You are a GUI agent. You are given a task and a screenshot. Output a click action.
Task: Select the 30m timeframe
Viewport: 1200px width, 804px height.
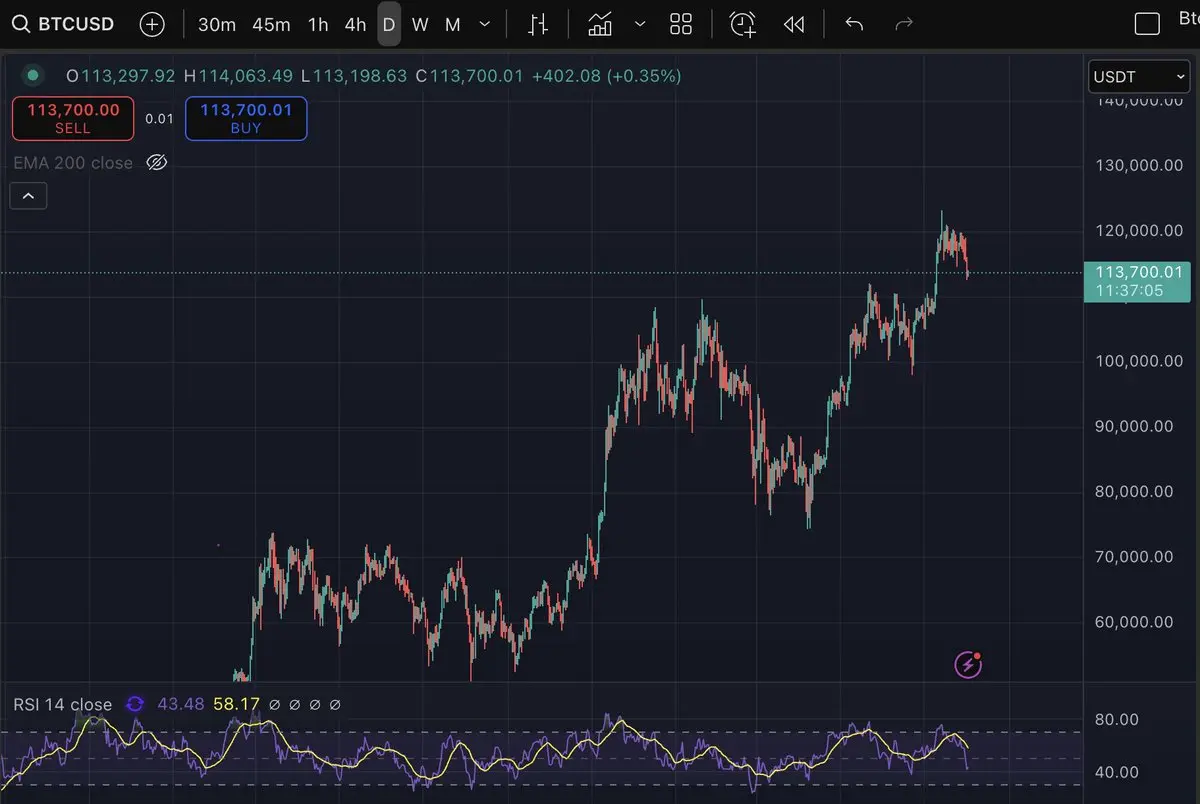[217, 24]
